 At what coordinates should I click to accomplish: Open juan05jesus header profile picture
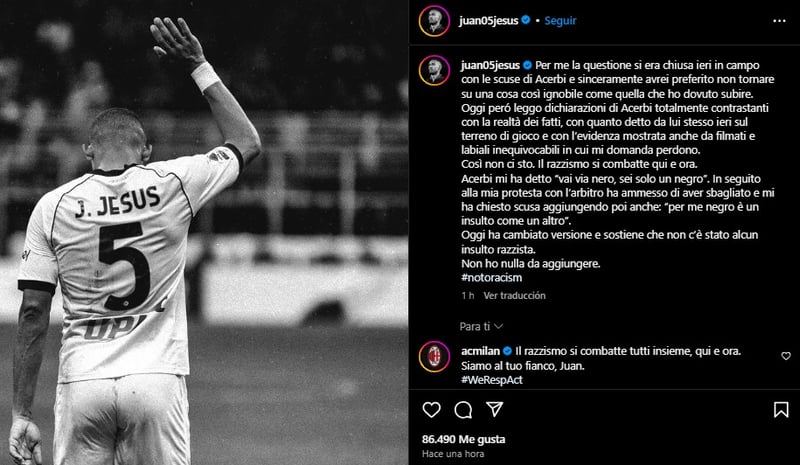[x=434, y=21]
